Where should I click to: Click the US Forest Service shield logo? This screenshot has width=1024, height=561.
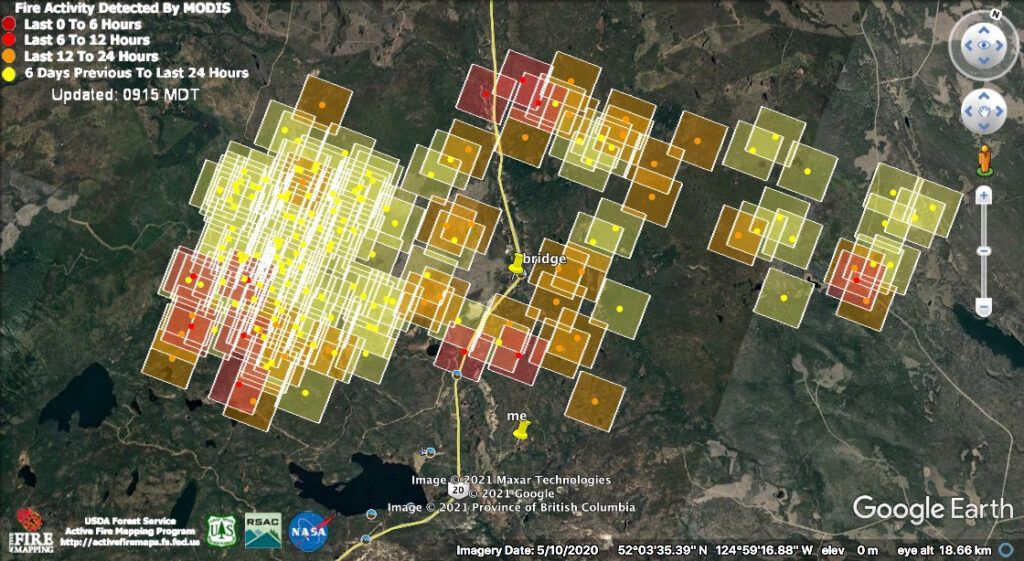coord(221,531)
